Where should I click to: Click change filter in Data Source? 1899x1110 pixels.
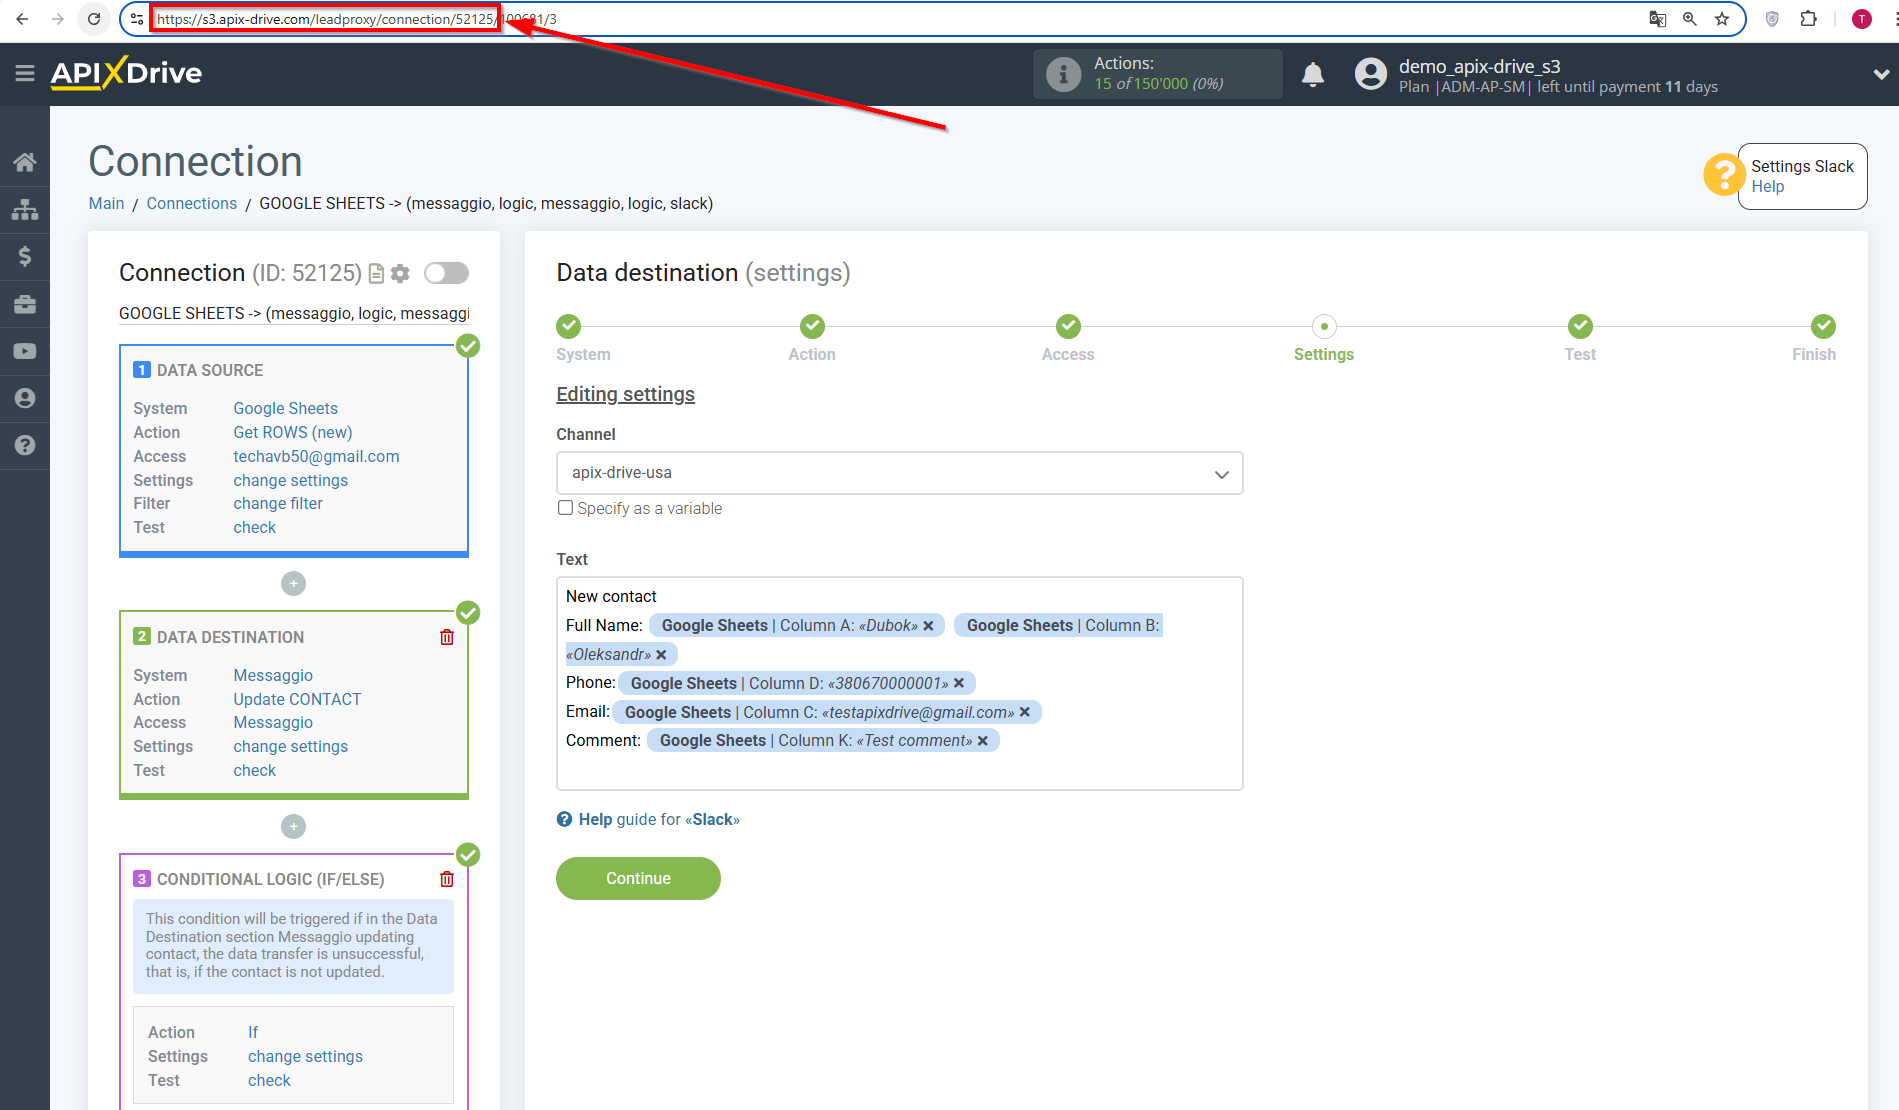click(x=278, y=503)
